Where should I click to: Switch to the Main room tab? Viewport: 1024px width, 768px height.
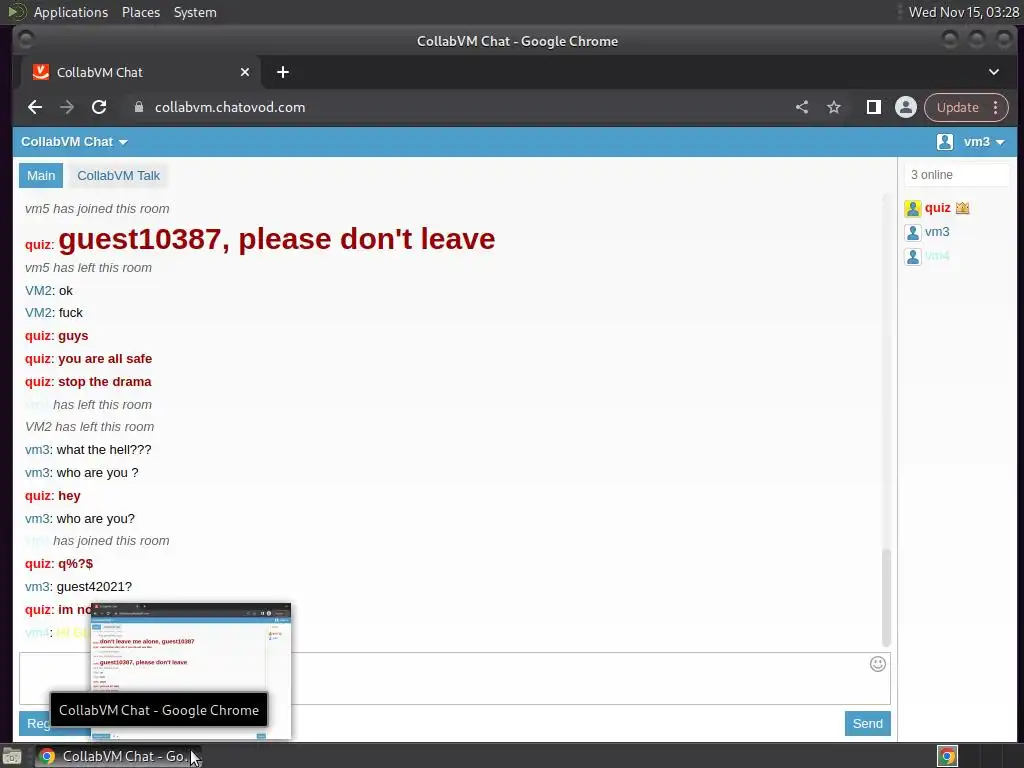point(41,176)
